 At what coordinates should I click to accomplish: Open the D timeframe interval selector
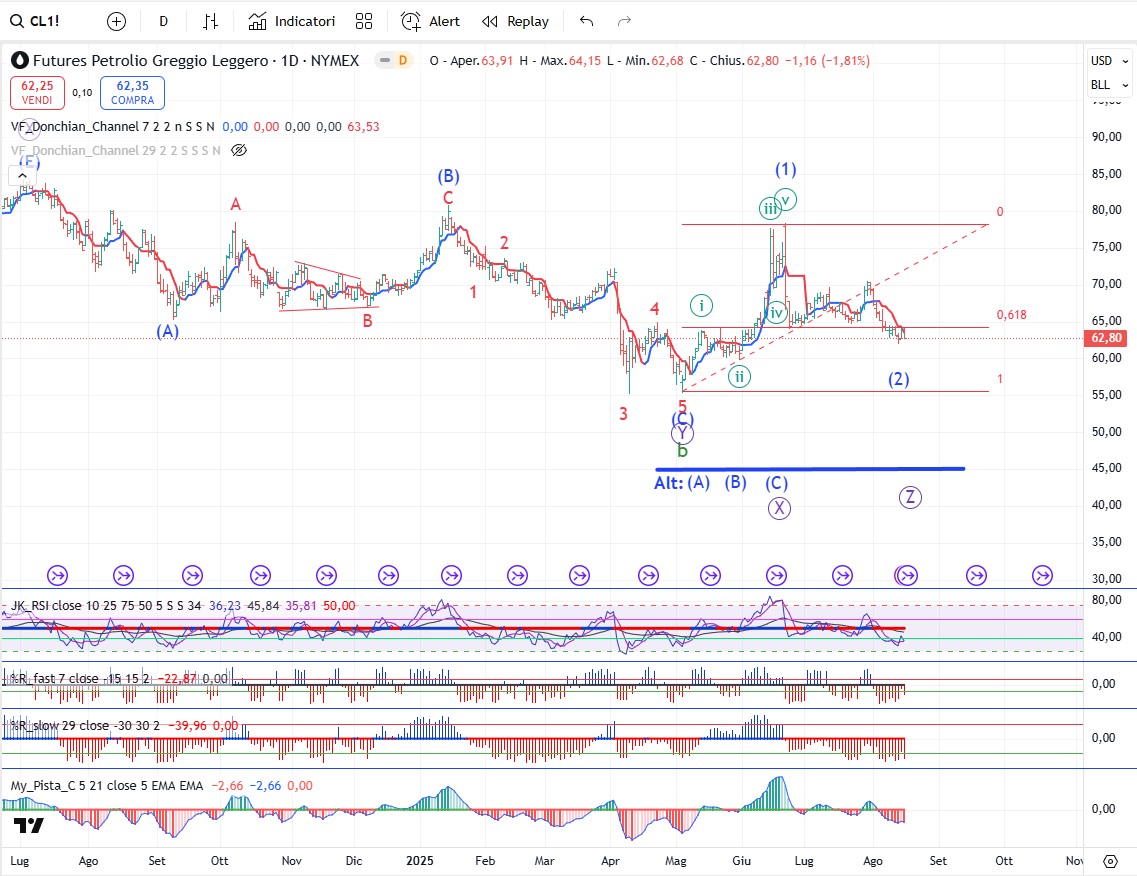click(164, 21)
